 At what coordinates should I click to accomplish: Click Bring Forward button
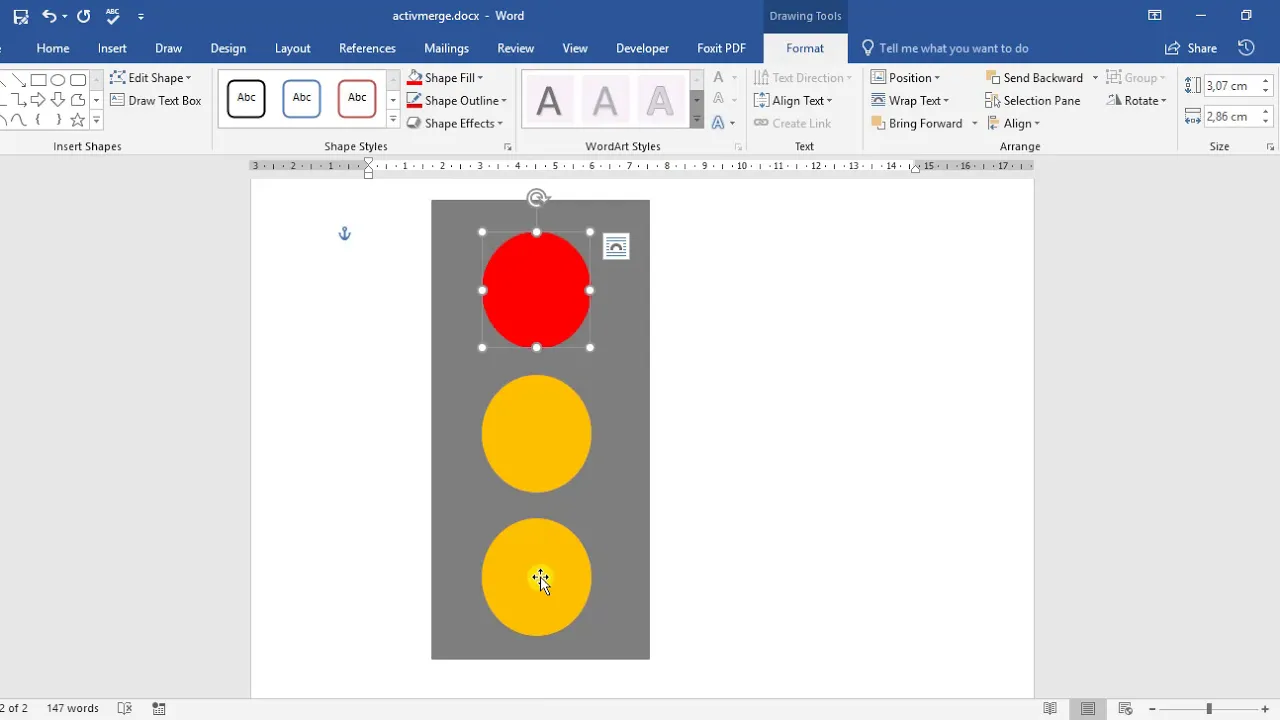(x=917, y=123)
